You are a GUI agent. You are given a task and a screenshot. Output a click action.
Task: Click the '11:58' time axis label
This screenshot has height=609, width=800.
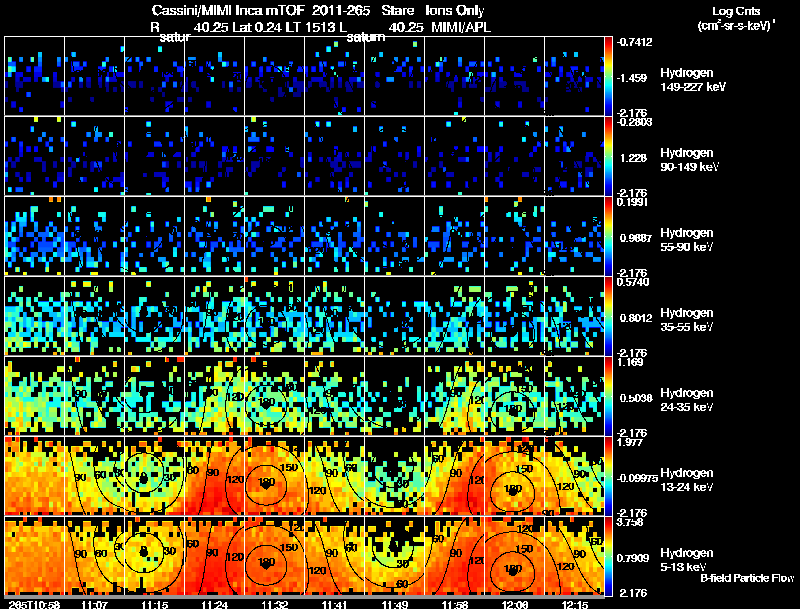click(455, 604)
